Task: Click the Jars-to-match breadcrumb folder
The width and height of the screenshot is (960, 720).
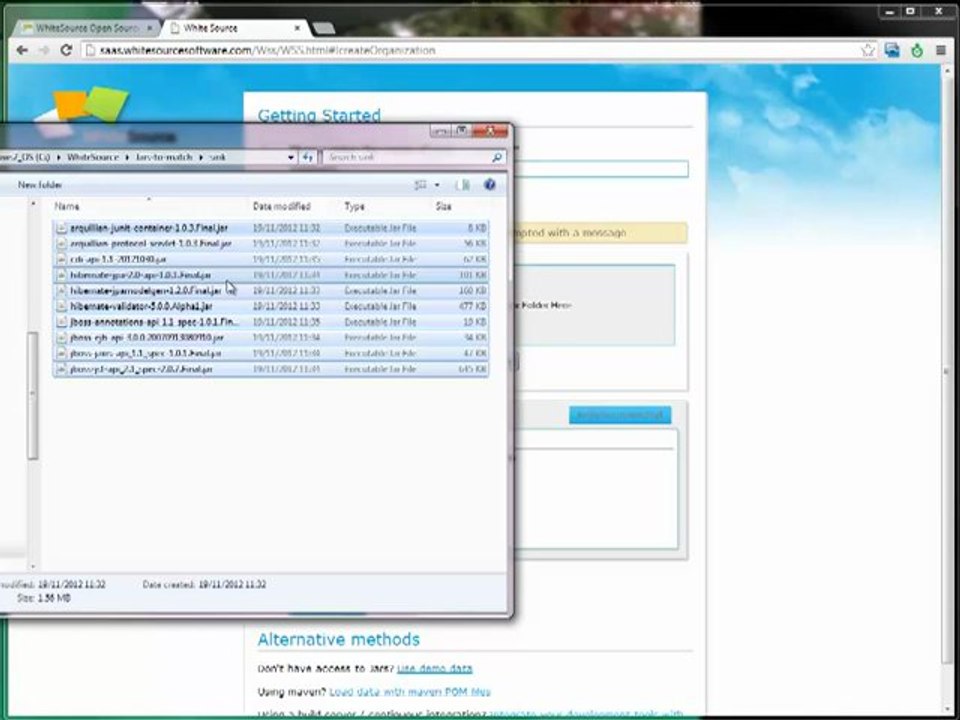Action: coord(164,157)
